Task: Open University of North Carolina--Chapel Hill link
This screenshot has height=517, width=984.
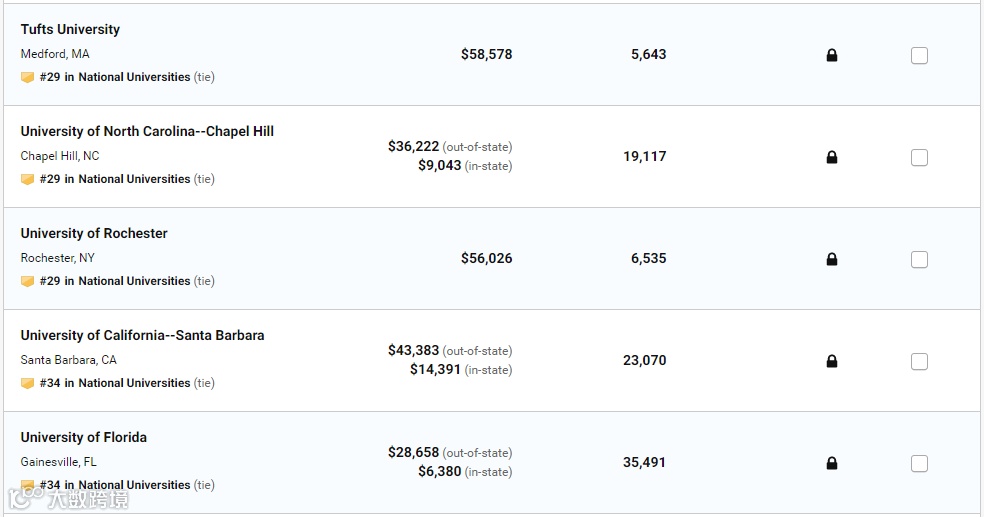Action: point(147,131)
